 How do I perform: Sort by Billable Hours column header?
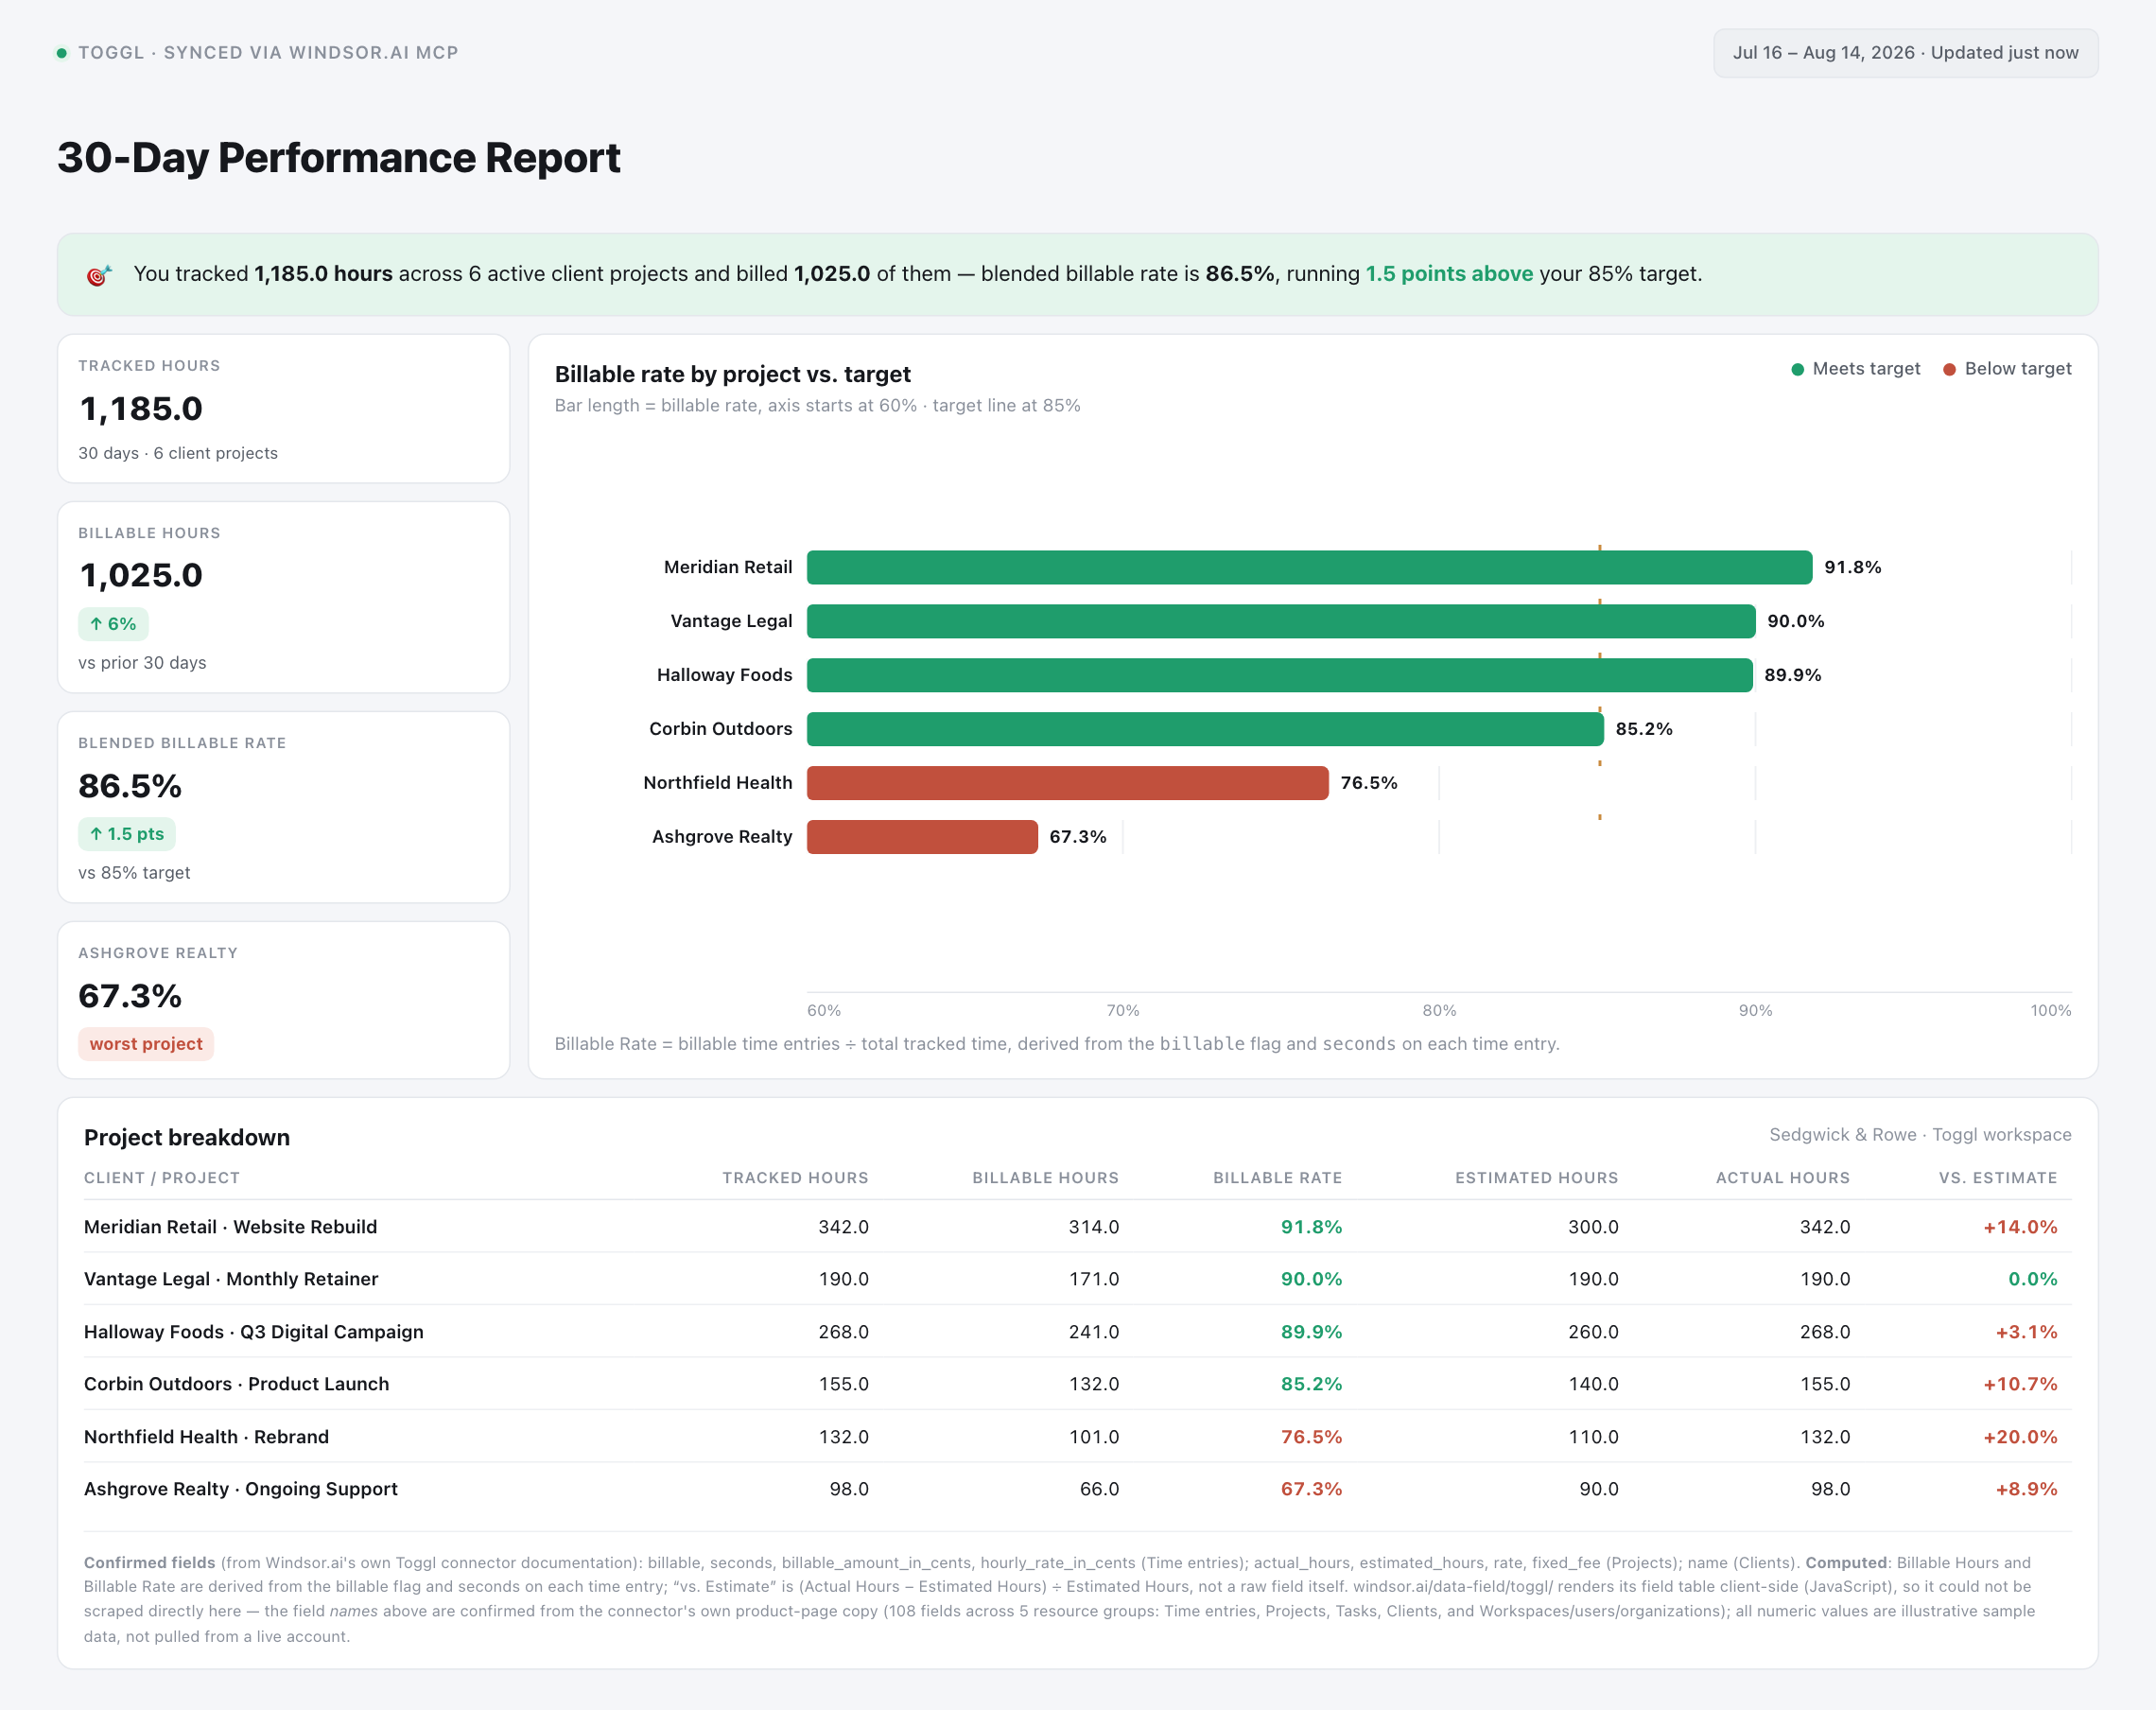[x=1045, y=1178]
